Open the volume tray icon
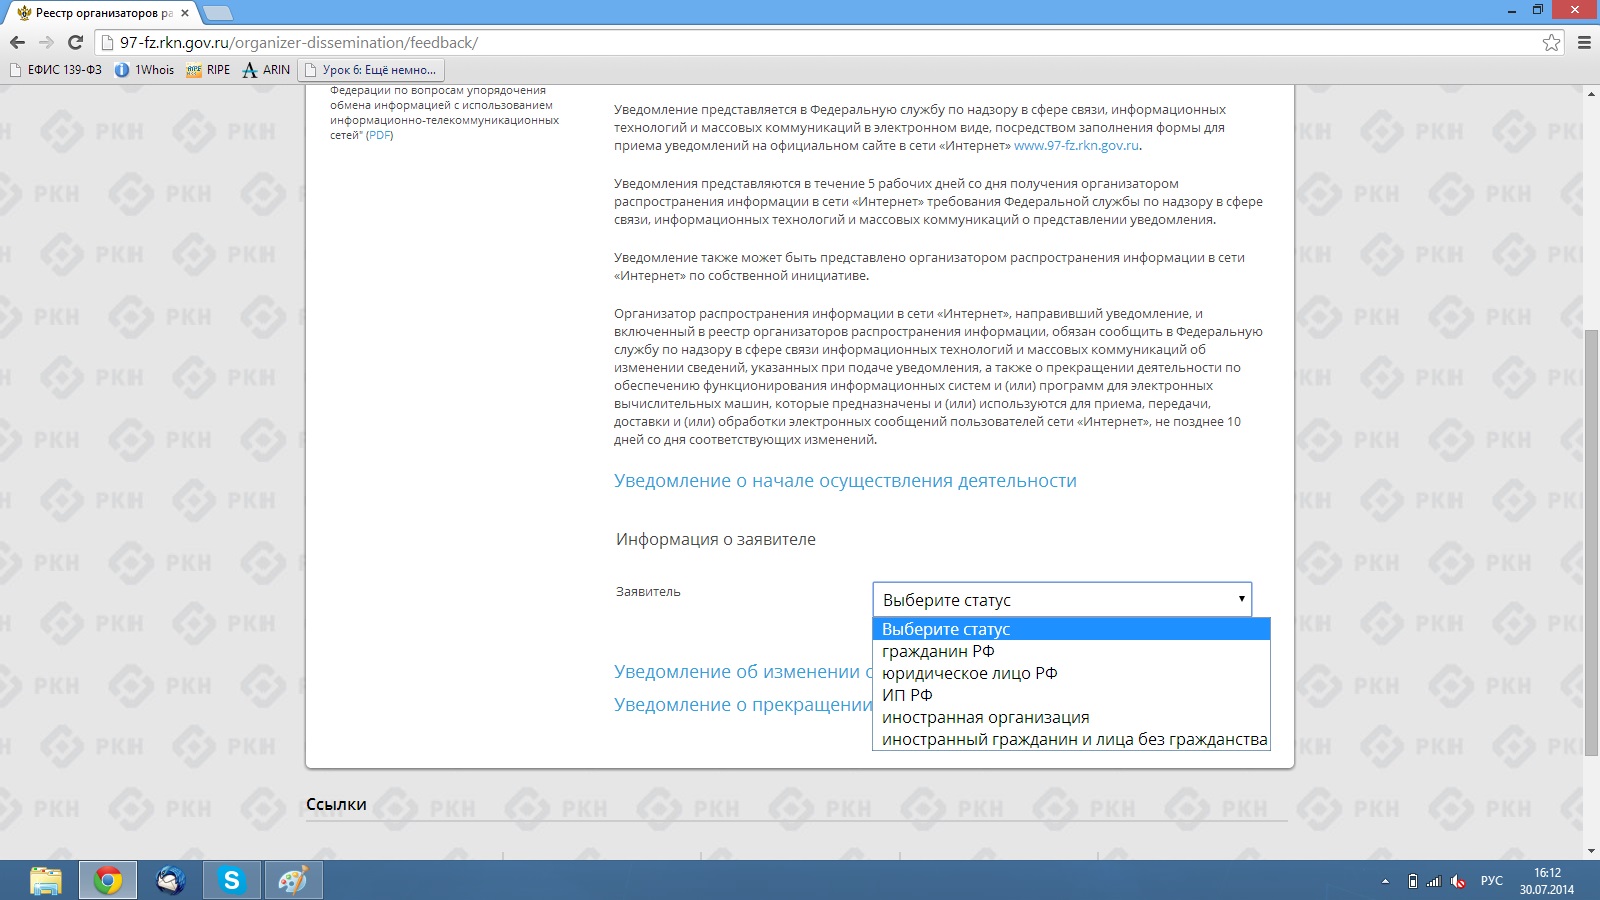Image resolution: width=1600 pixels, height=900 pixels. (1458, 881)
